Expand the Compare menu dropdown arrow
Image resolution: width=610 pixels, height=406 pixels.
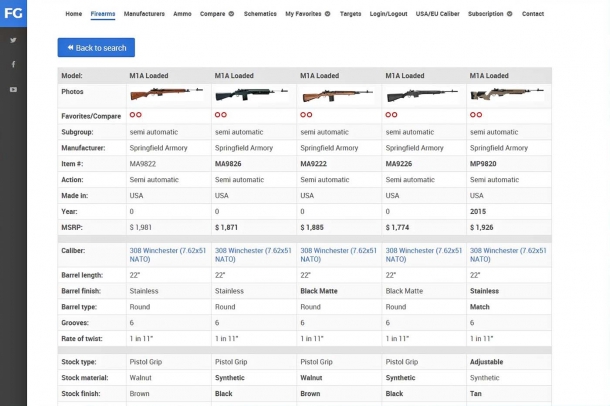pyautogui.click(x=231, y=14)
